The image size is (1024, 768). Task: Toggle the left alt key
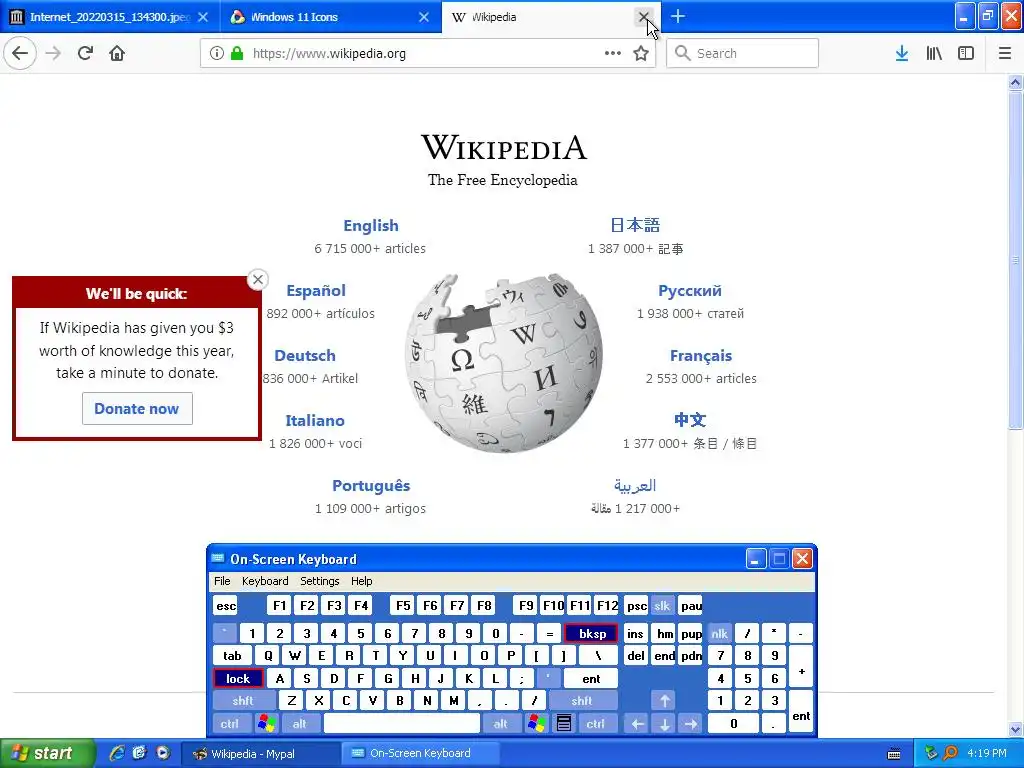[x=299, y=724]
